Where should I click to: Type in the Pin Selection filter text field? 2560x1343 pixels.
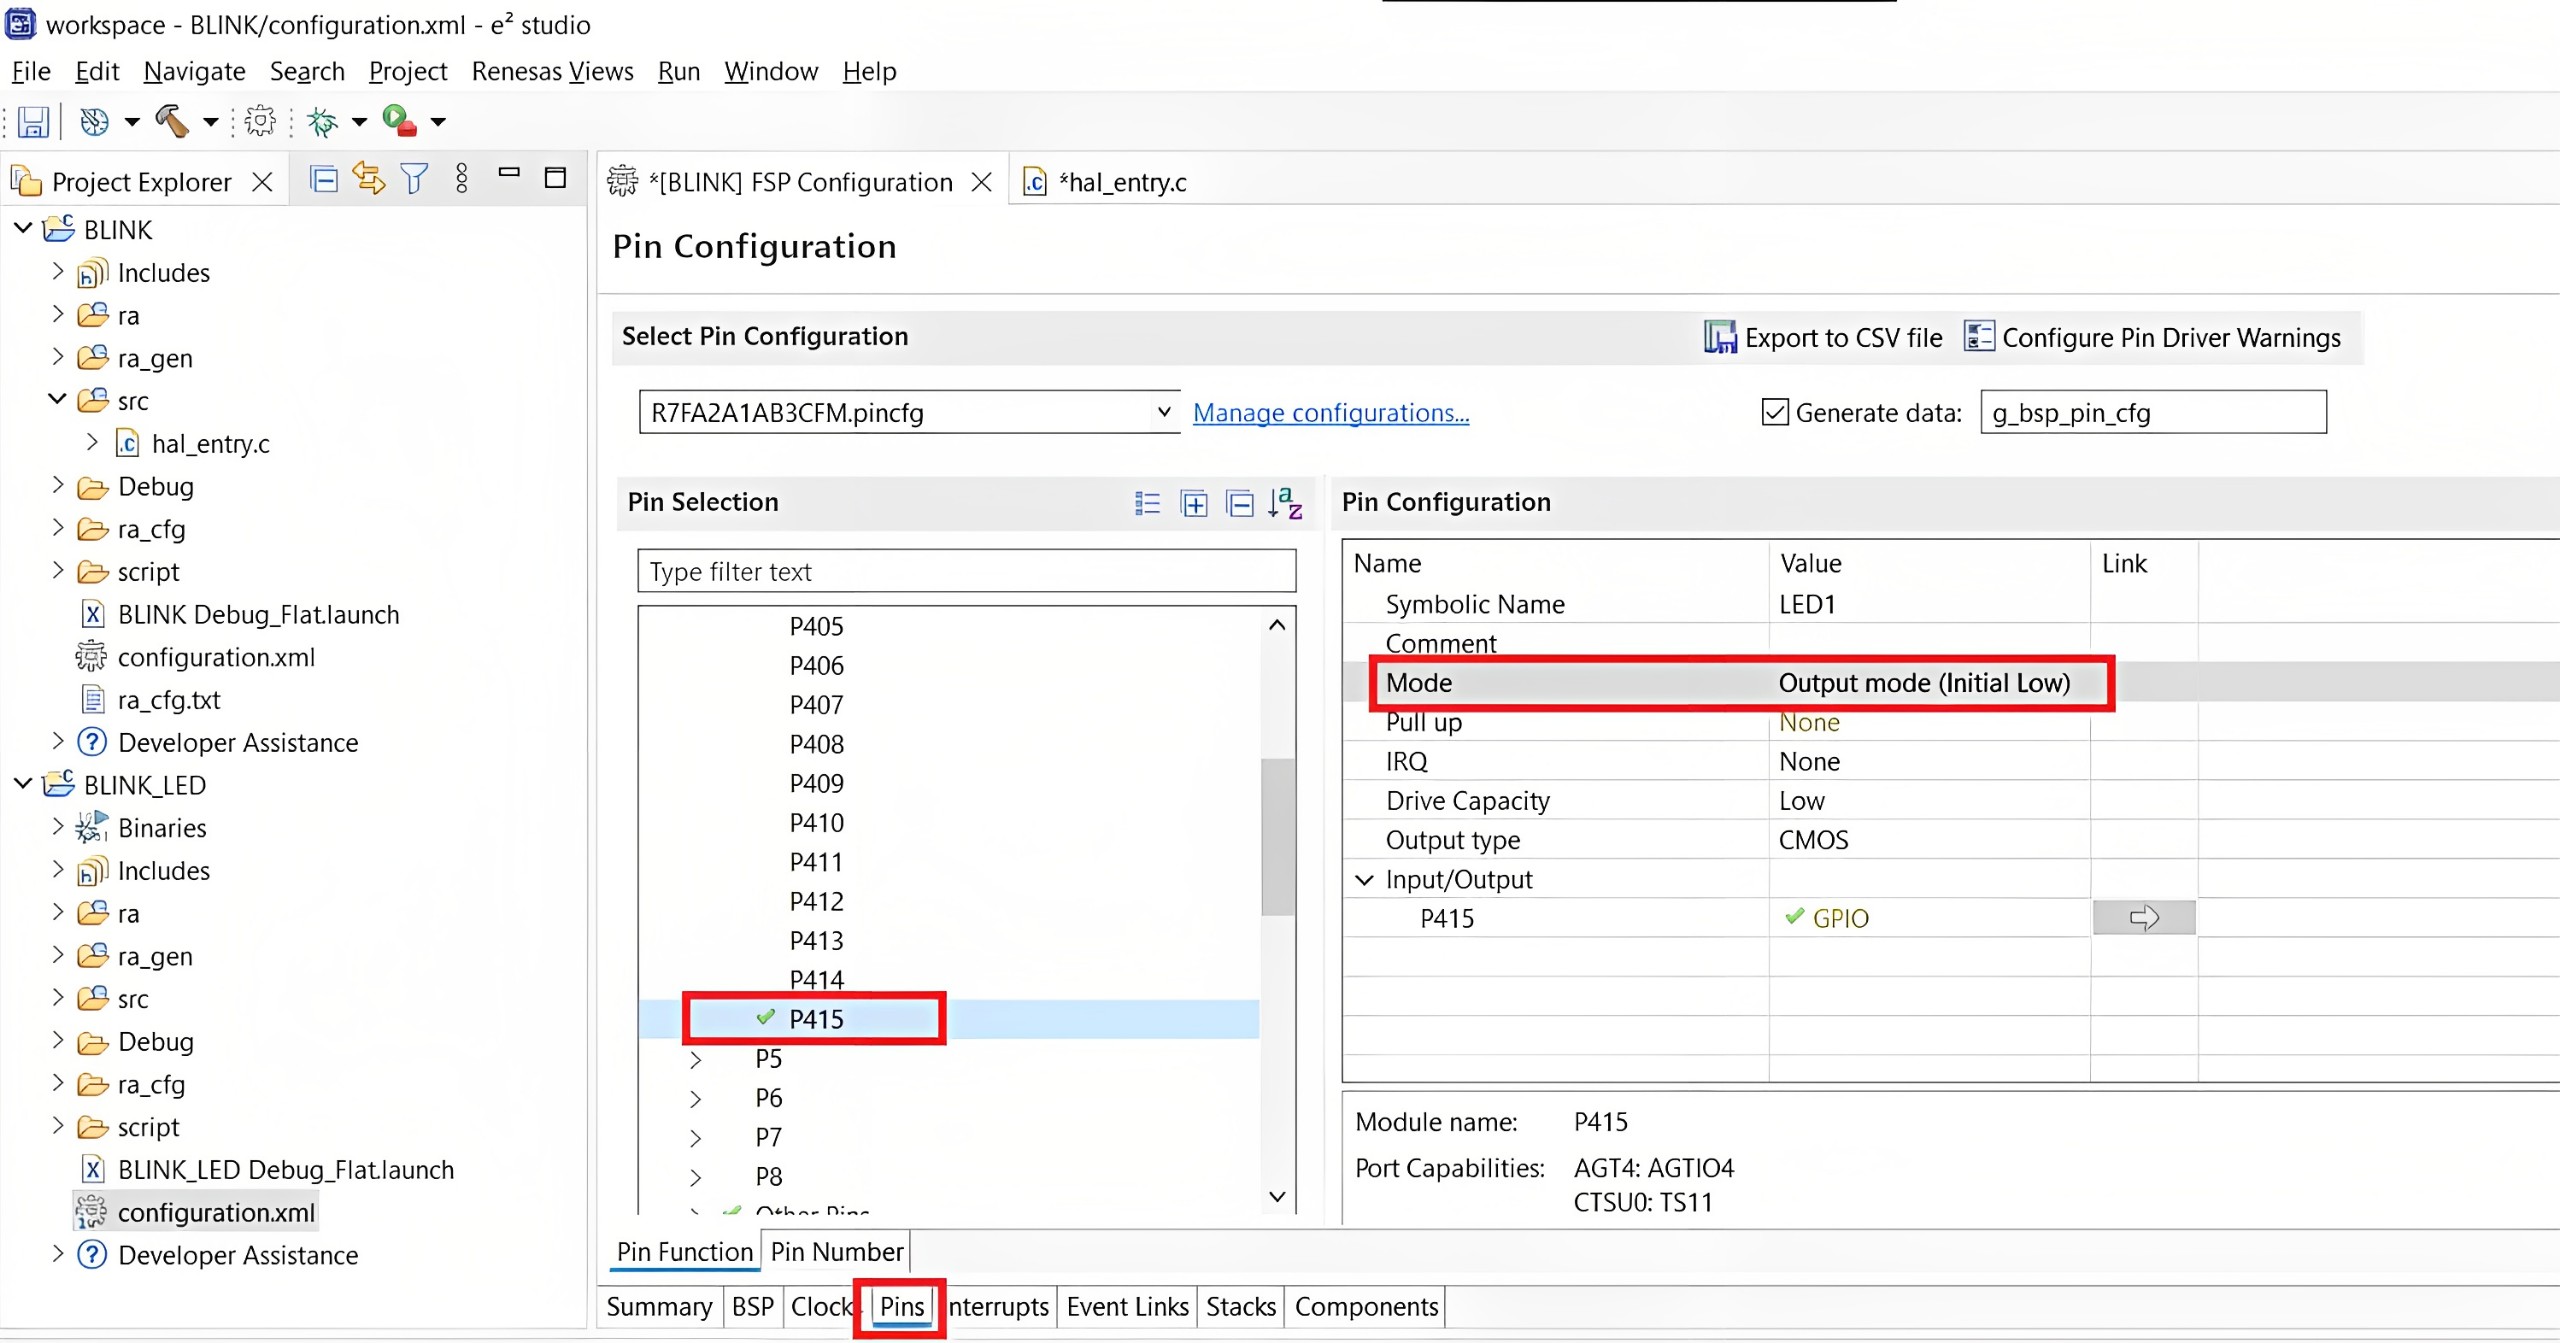965,571
